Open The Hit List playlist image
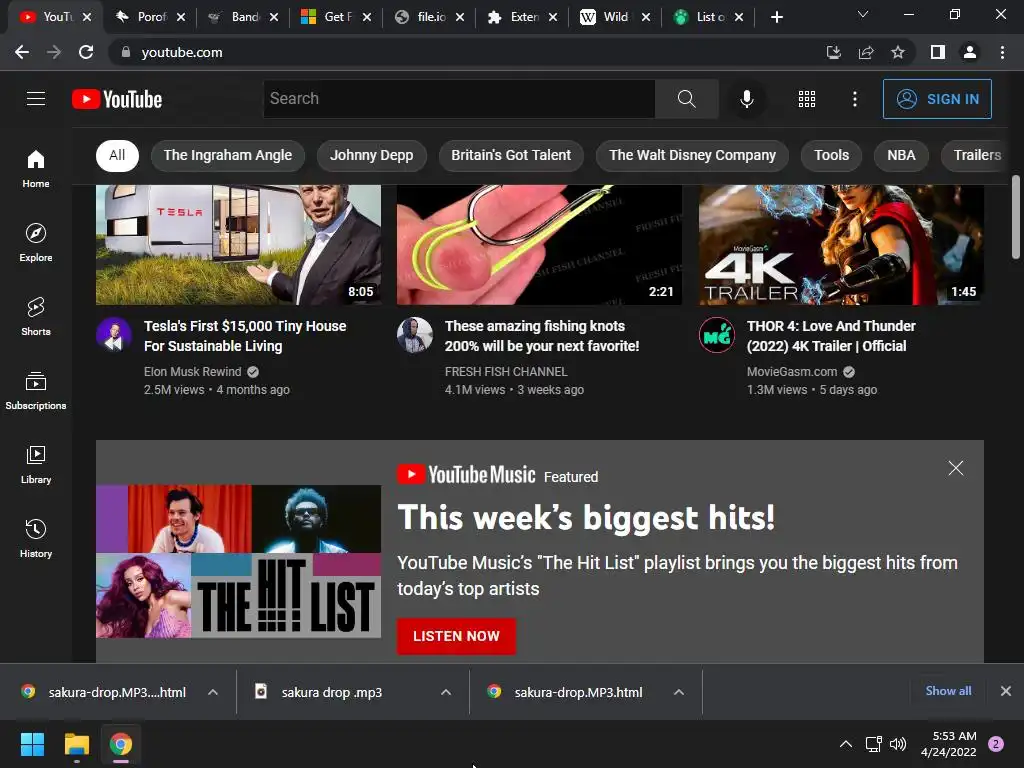Screen dimensions: 1024x768 (x=238, y=561)
